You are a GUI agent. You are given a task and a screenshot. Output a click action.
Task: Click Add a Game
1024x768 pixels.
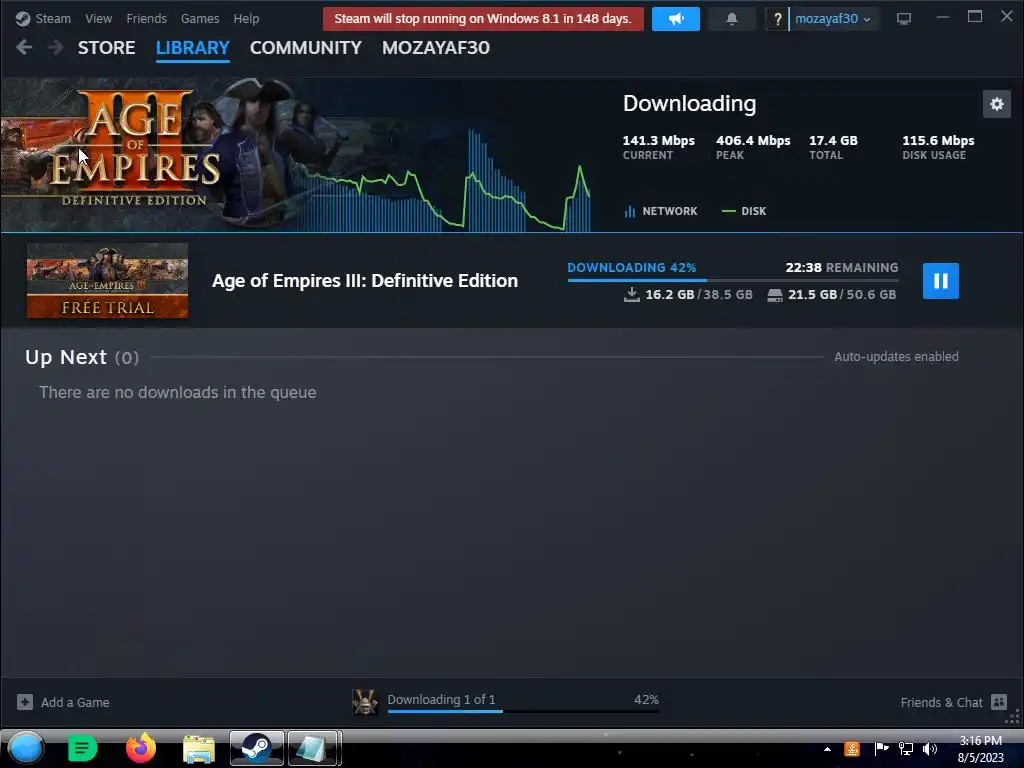pos(75,703)
